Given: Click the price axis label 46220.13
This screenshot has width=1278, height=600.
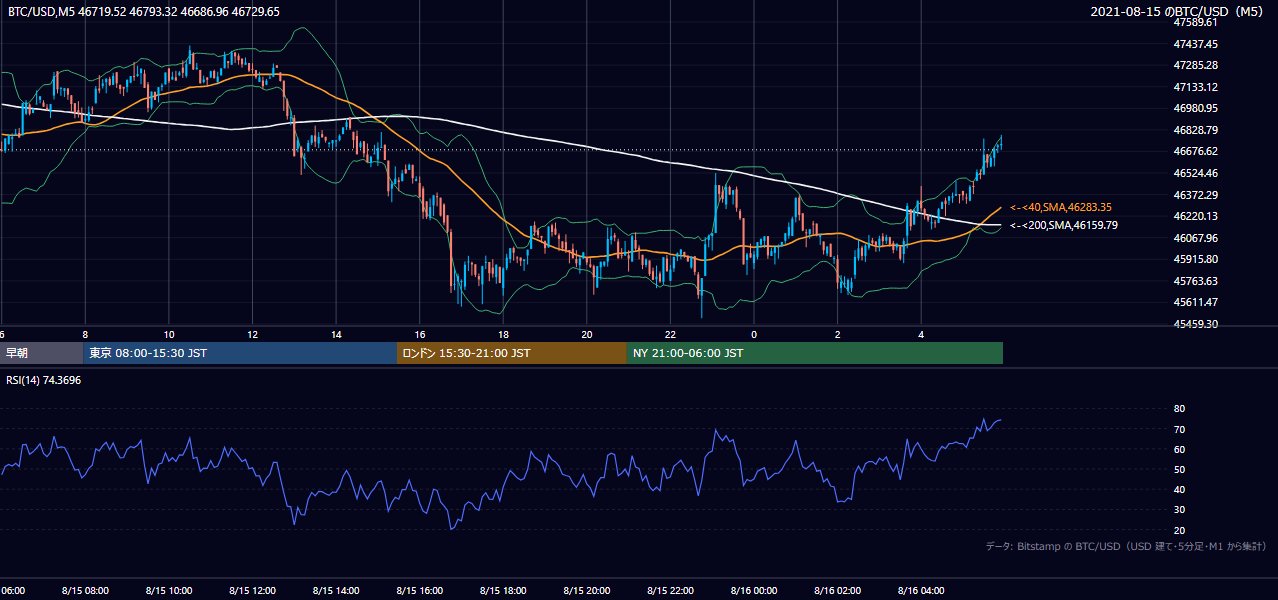Looking at the screenshot, I should pyautogui.click(x=1195, y=216).
